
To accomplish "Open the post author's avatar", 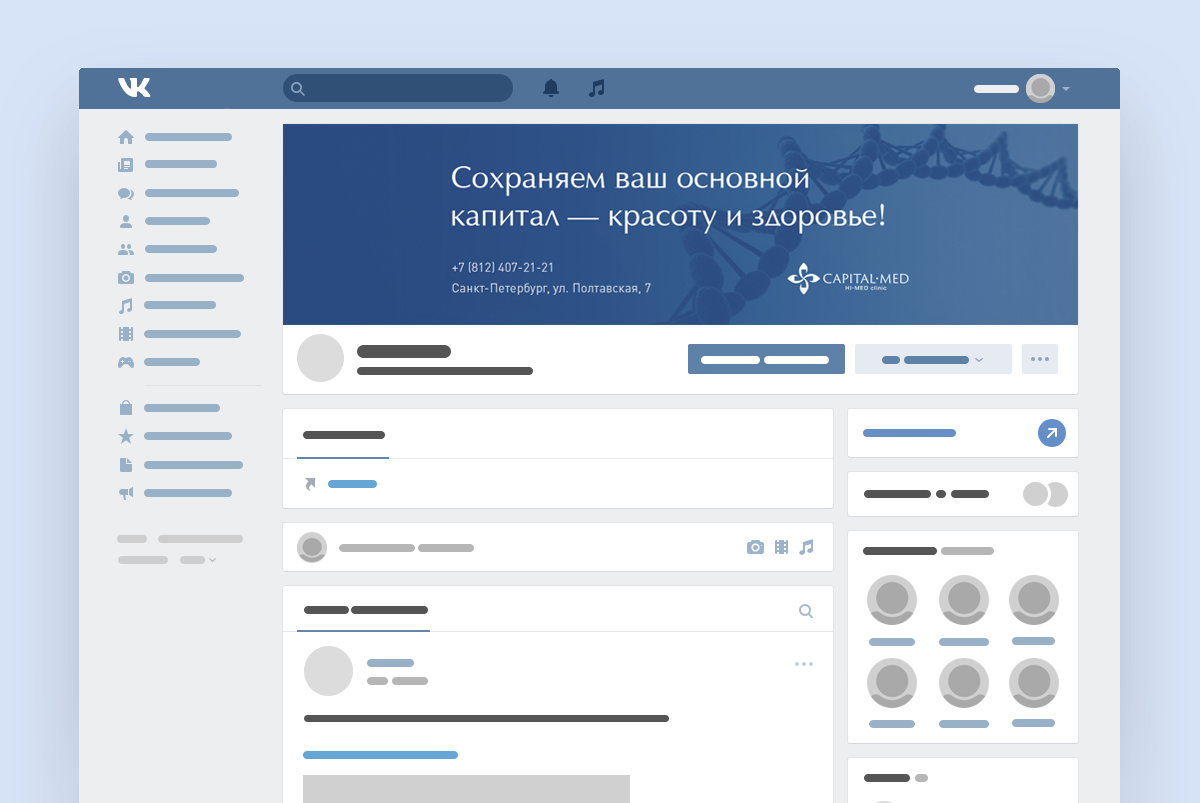I will [328, 671].
